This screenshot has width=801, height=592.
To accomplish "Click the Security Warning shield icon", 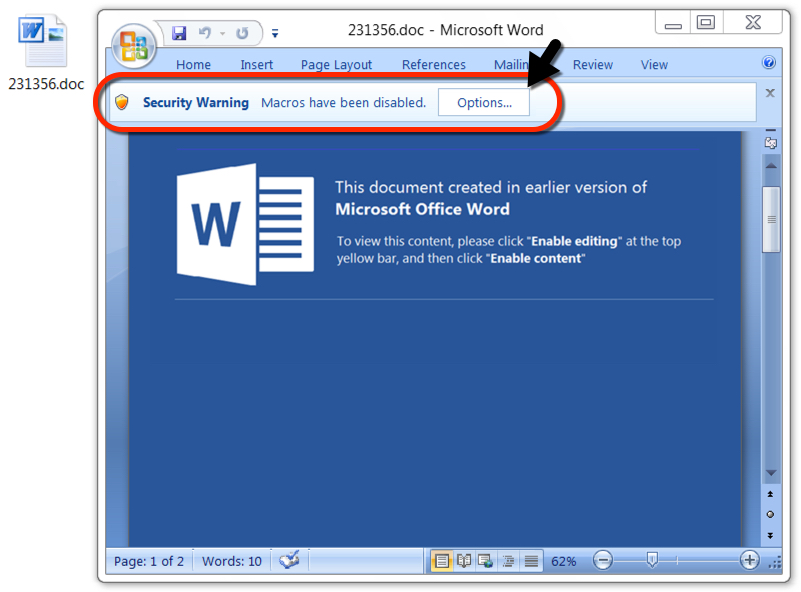I will (x=122, y=102).
